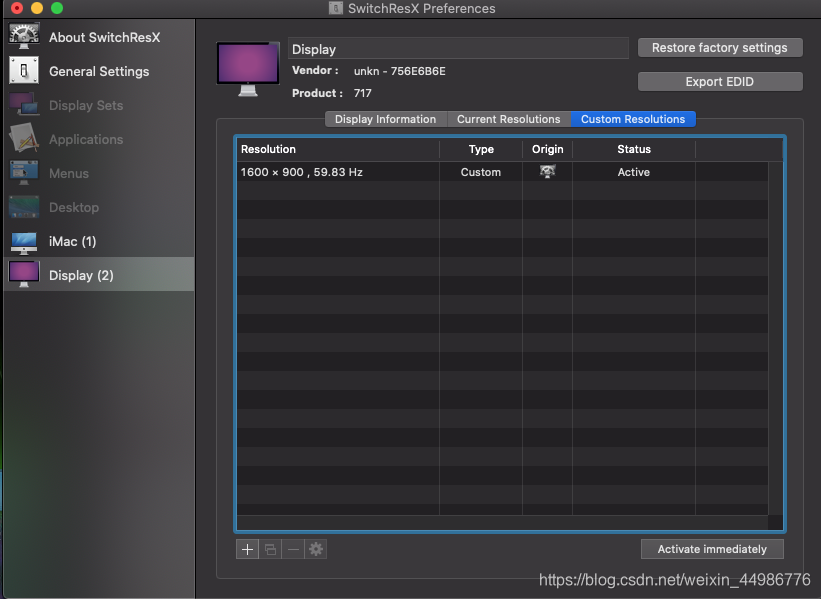This screenshot has width=821, height=599.
Task: Click the Active status cell
Action: [x=634, y=172]
